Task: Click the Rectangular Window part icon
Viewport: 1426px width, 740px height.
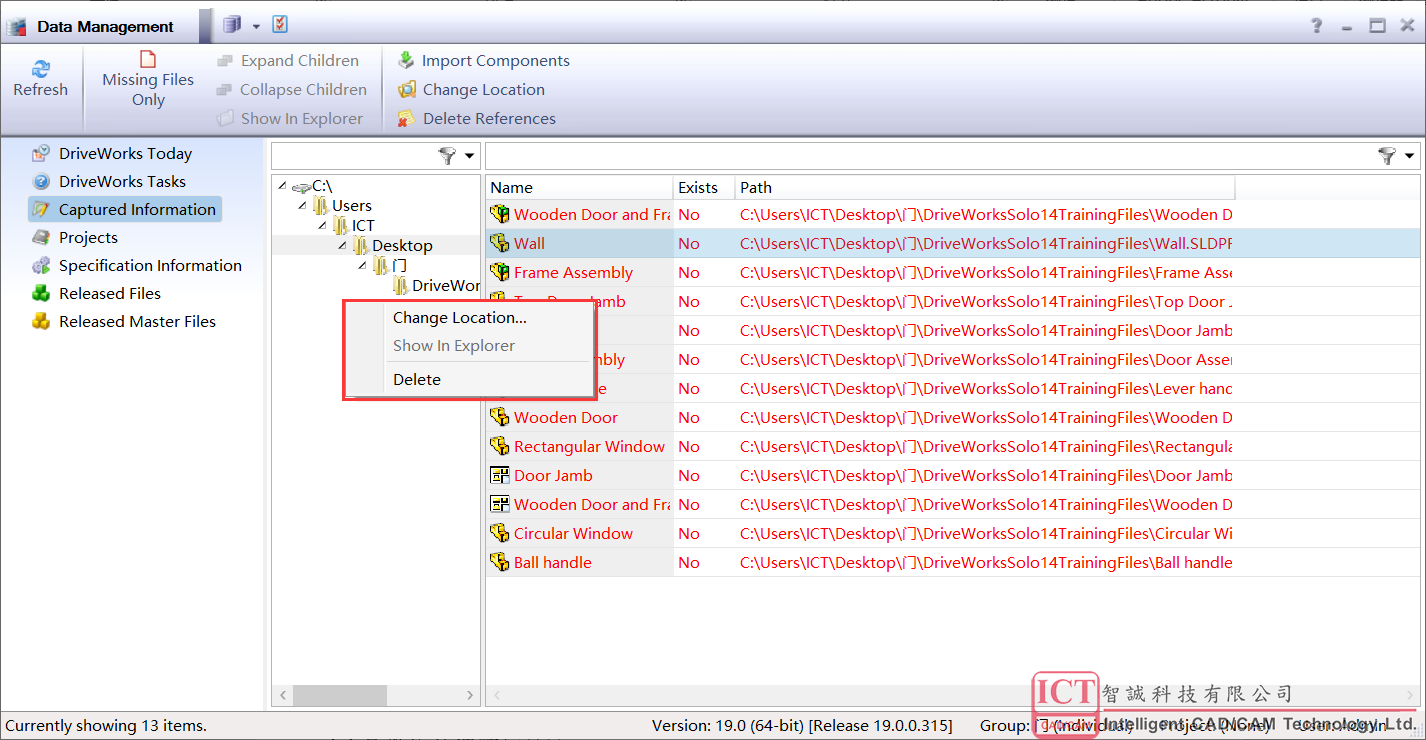Action: coord(500,446)
